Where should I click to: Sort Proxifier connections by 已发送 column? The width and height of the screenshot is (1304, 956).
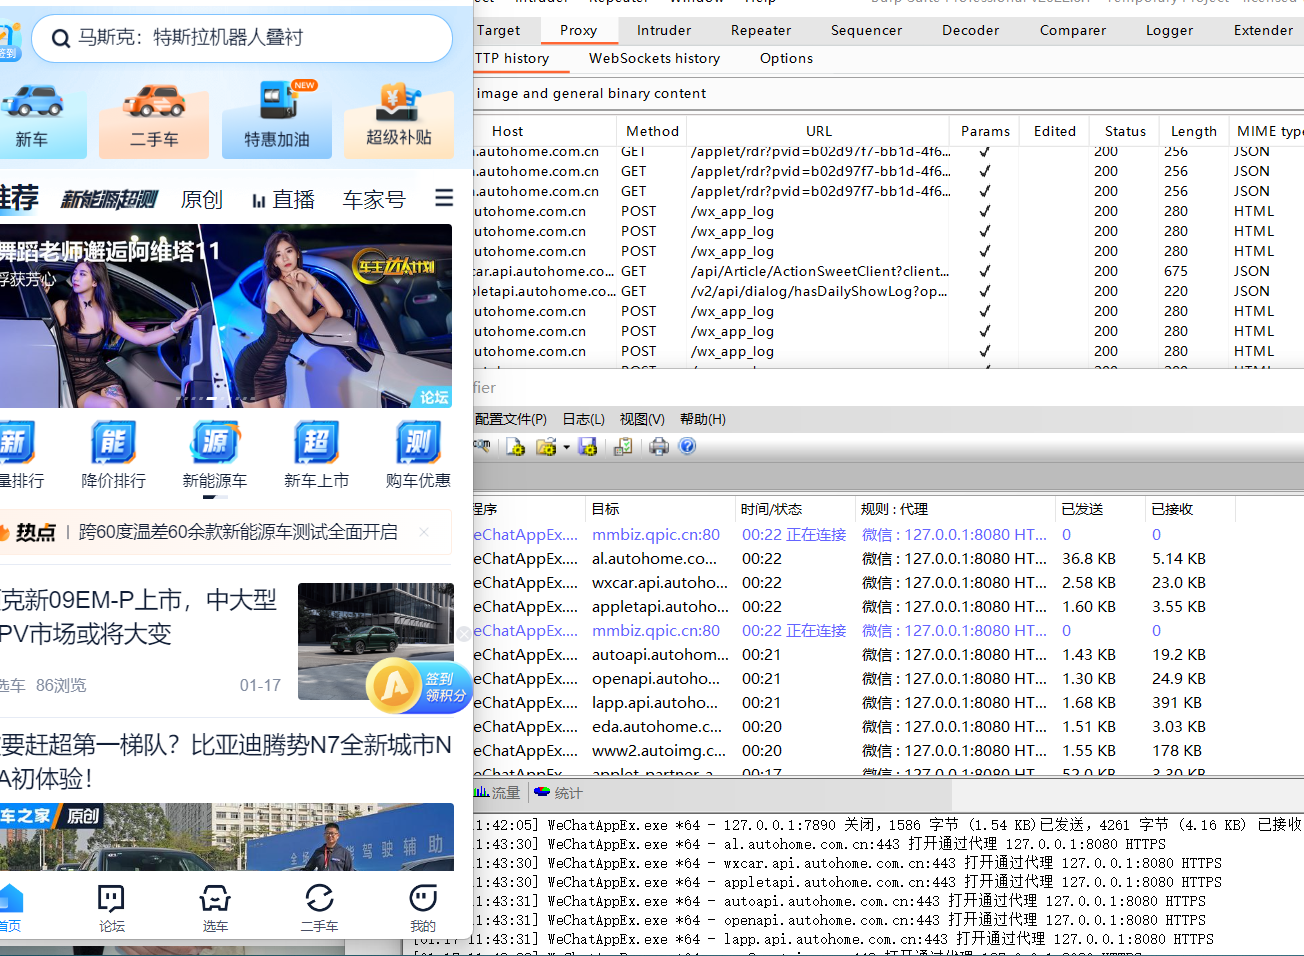click(x=1100, y=509)
